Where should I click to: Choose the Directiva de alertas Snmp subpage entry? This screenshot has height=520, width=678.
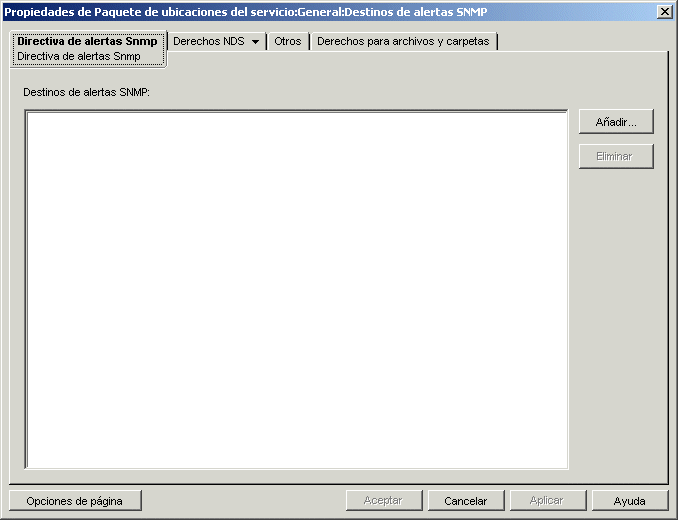[79, 56]
